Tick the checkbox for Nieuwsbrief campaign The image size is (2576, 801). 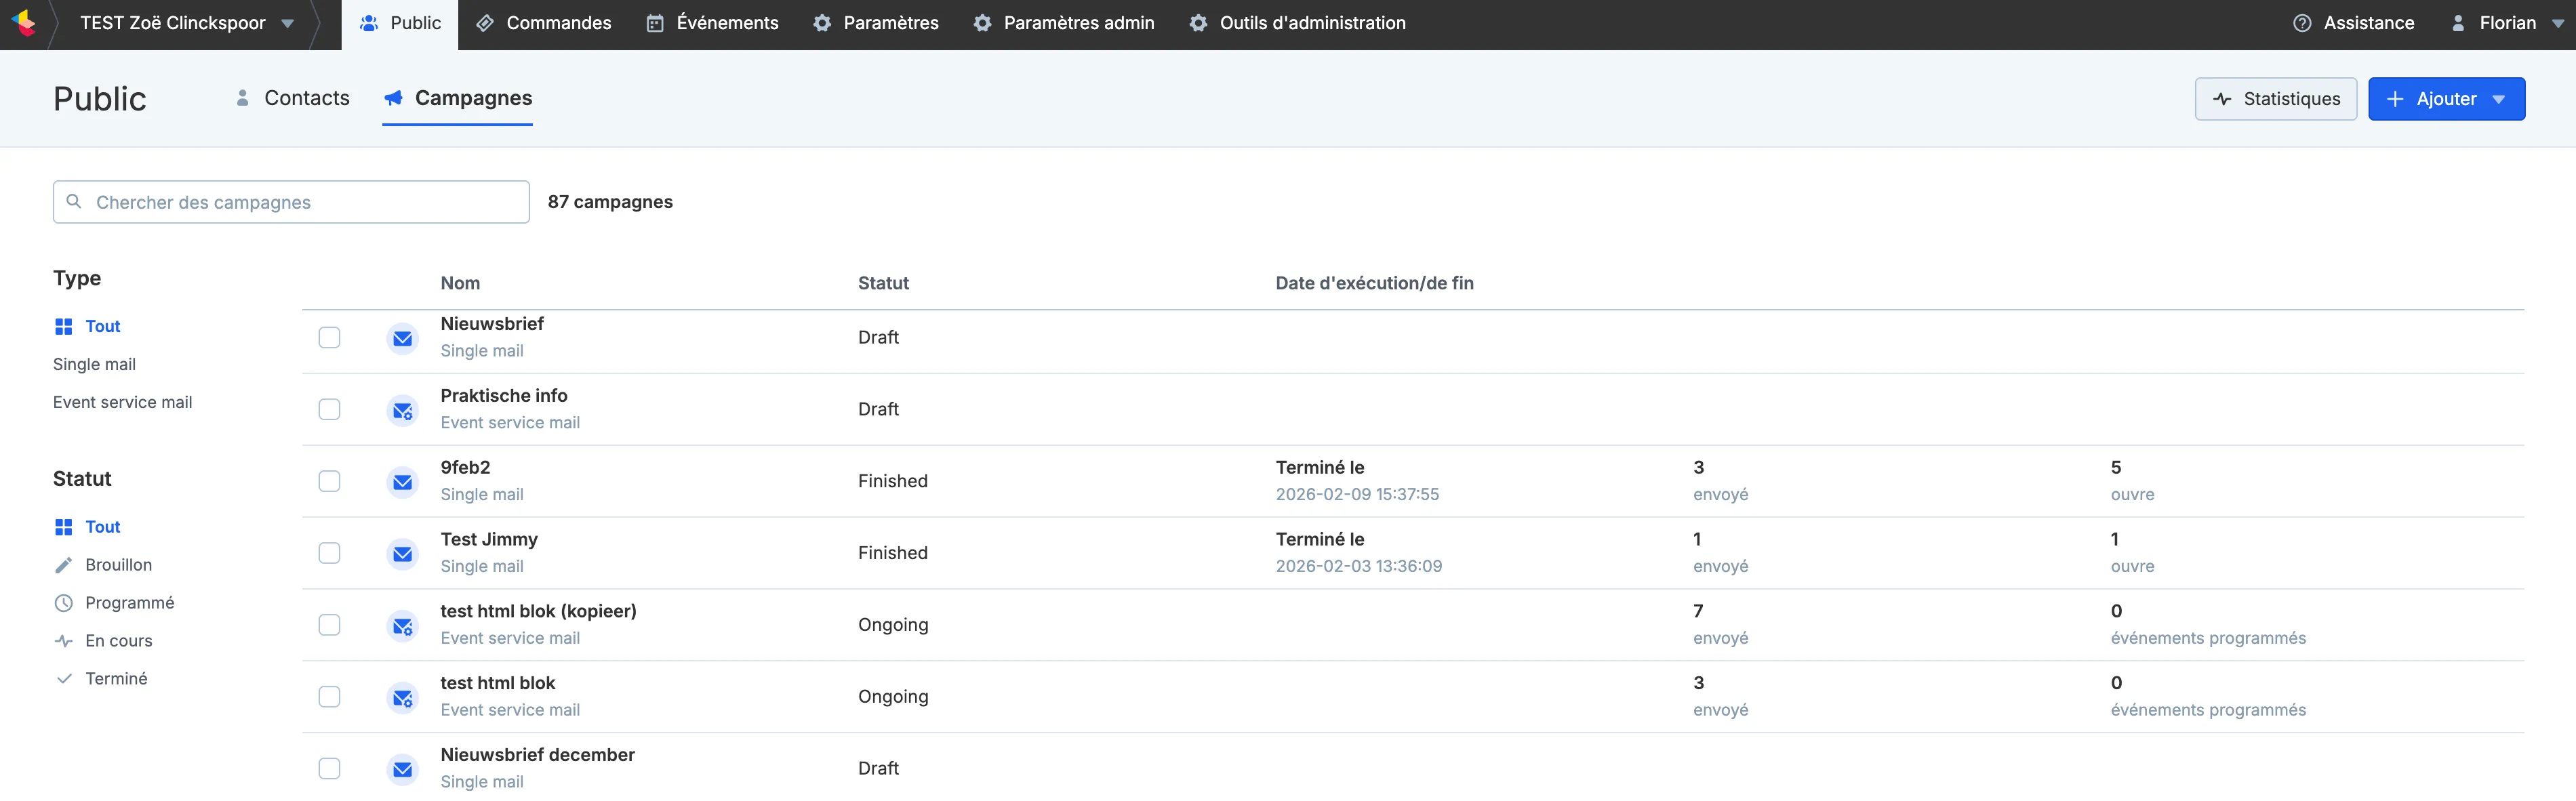(329, 337)
